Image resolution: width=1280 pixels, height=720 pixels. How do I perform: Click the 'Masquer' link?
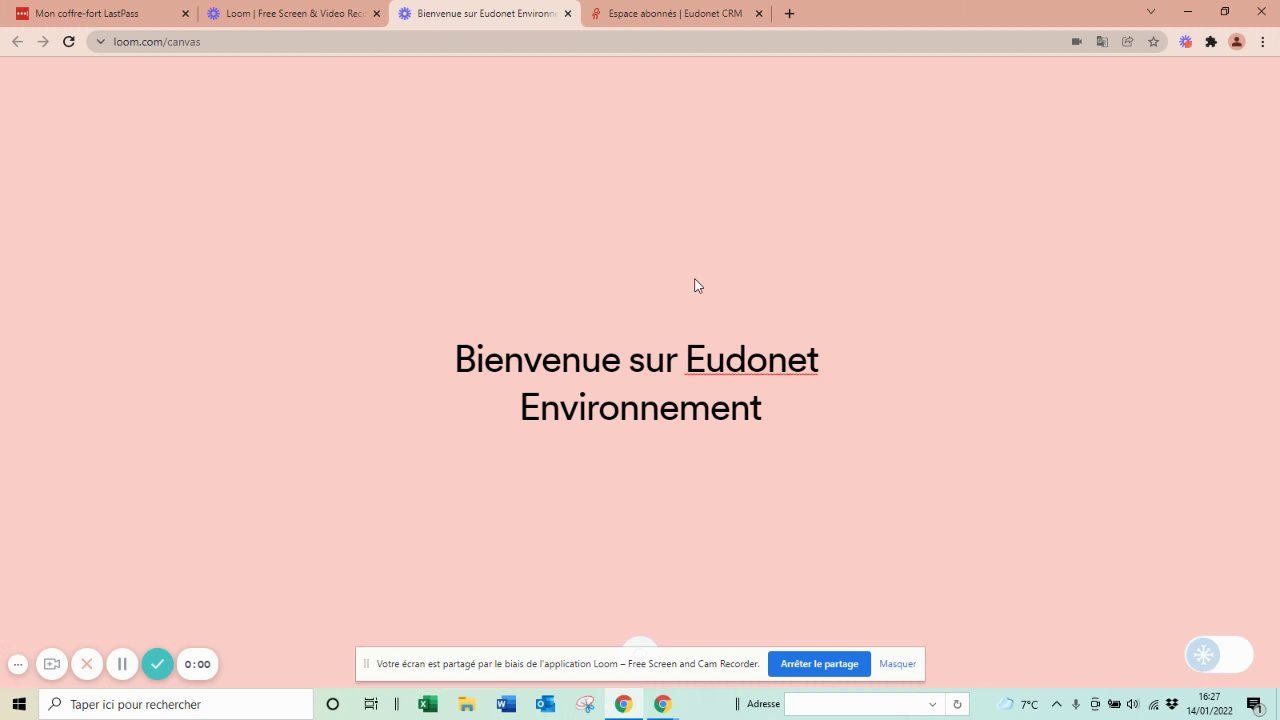coord(897,664)
